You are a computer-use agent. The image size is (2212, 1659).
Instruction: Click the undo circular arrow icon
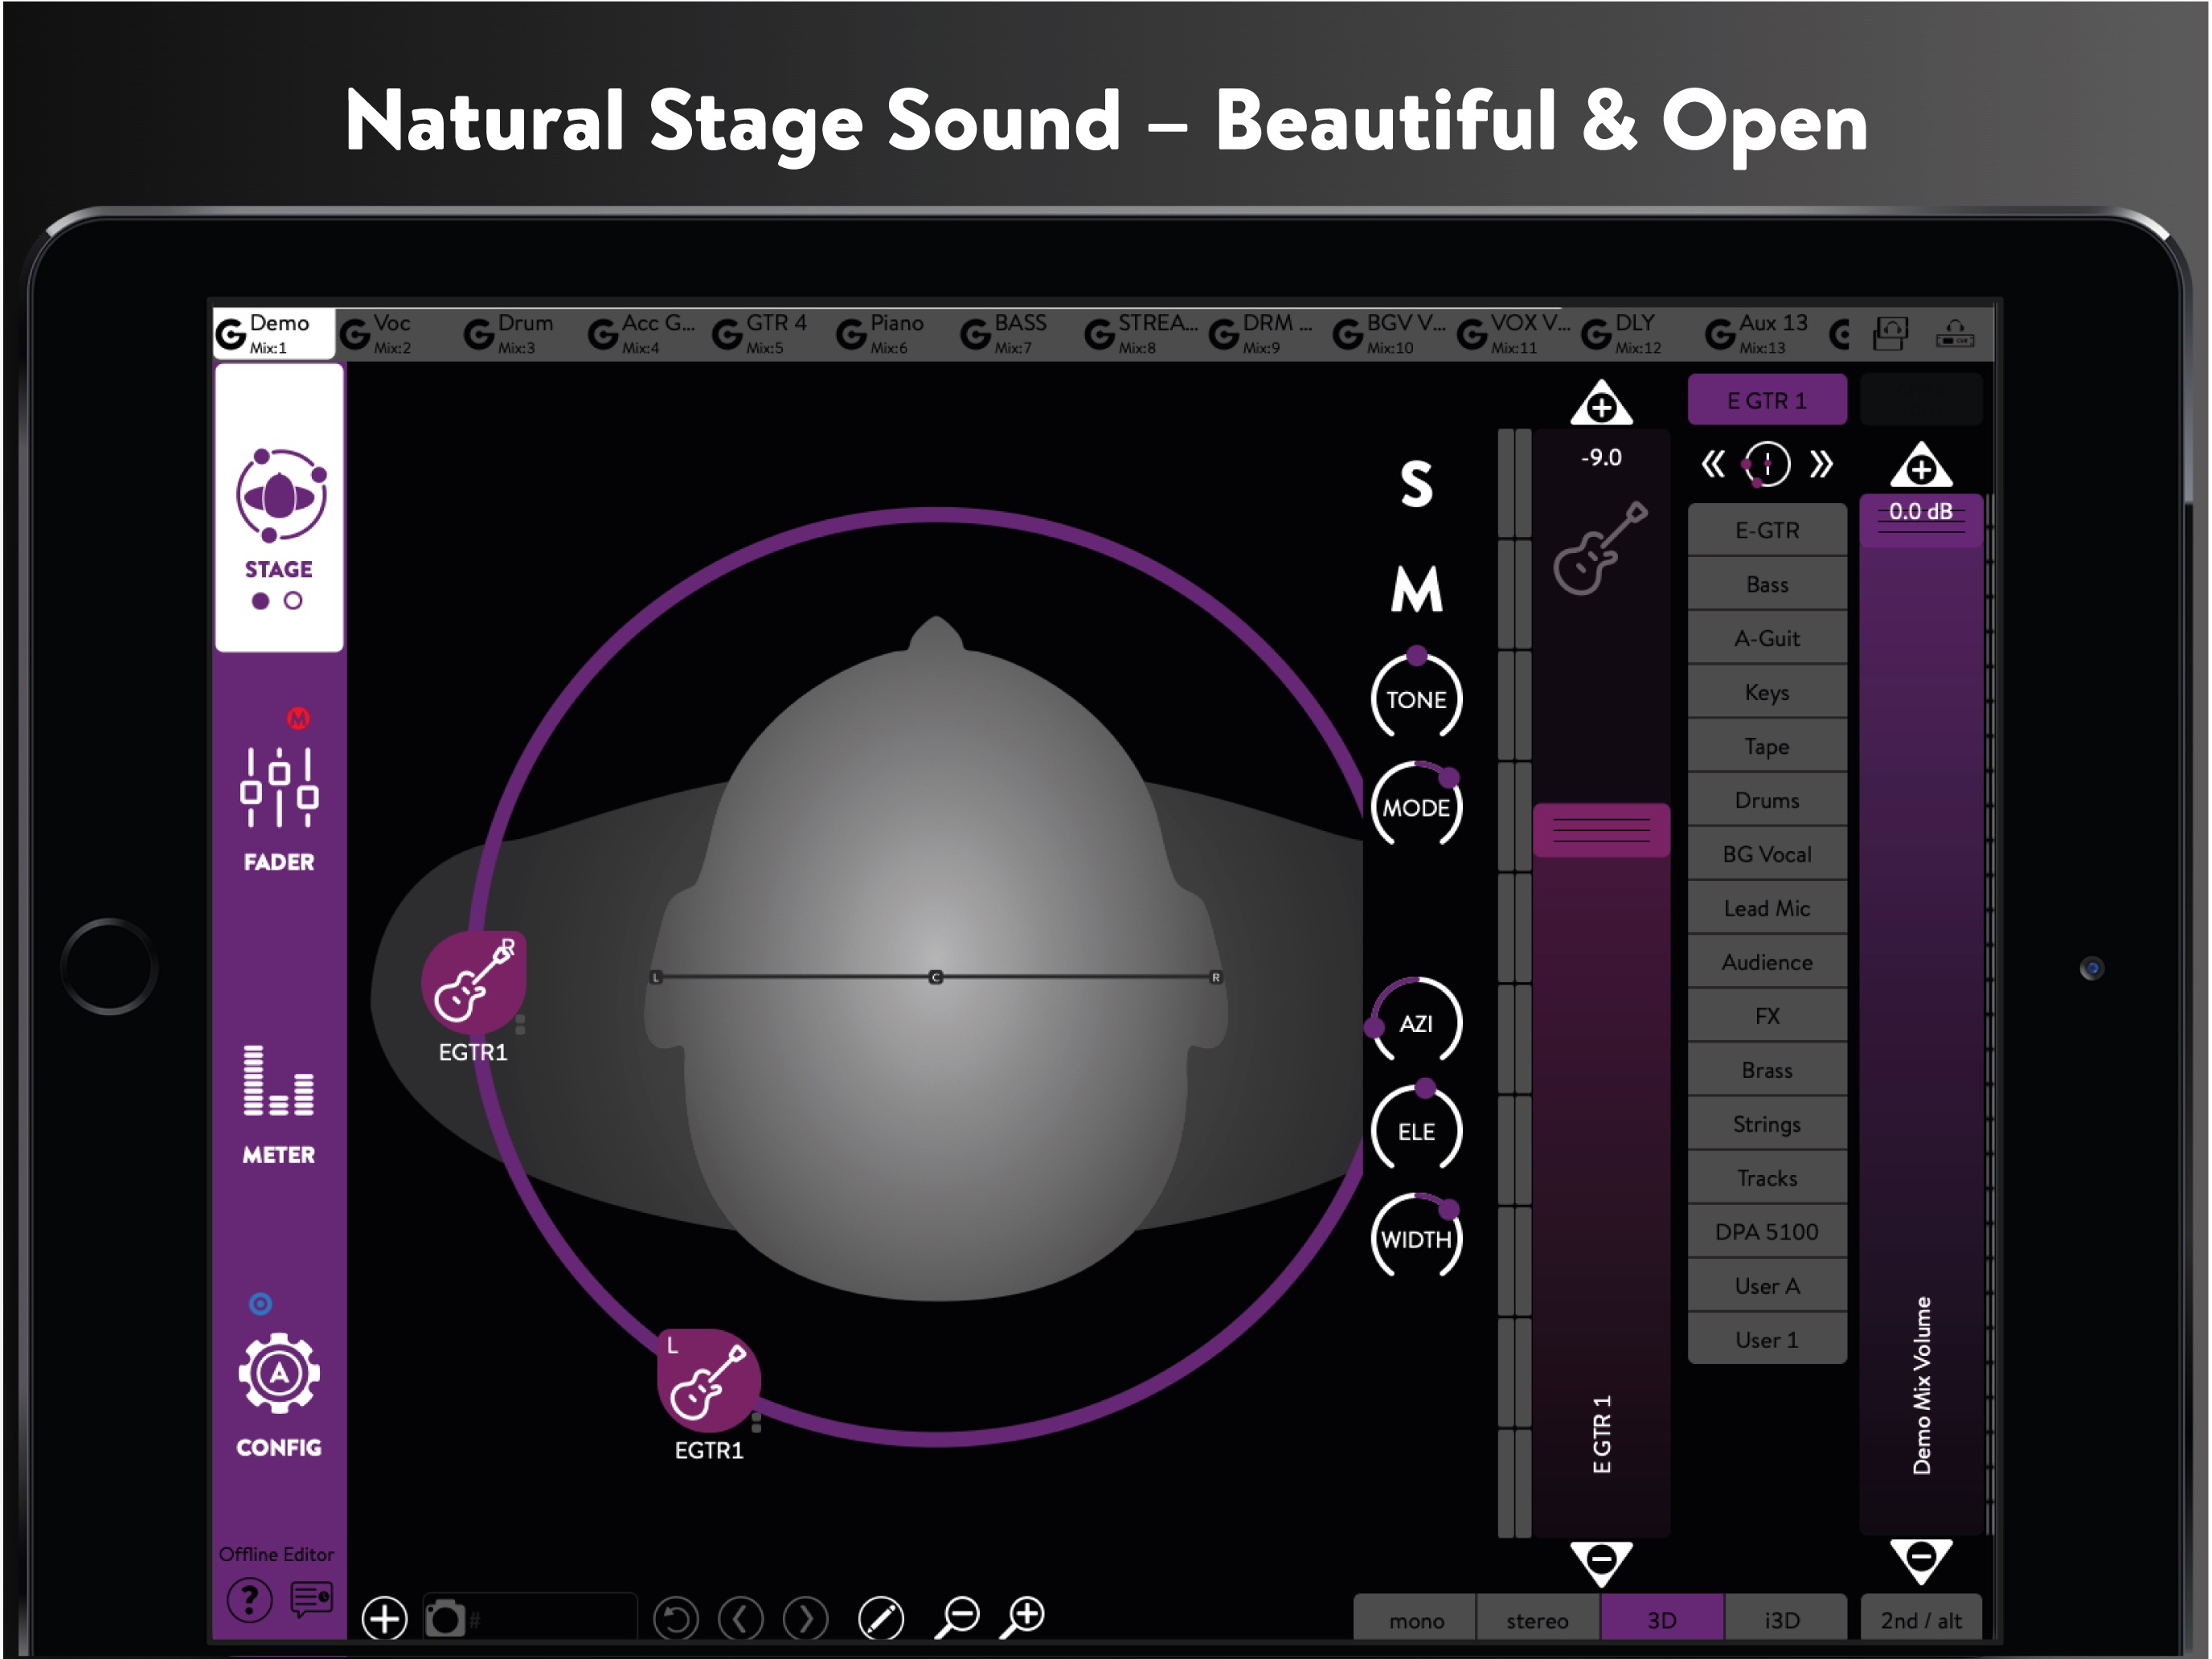click(676, 1618)
